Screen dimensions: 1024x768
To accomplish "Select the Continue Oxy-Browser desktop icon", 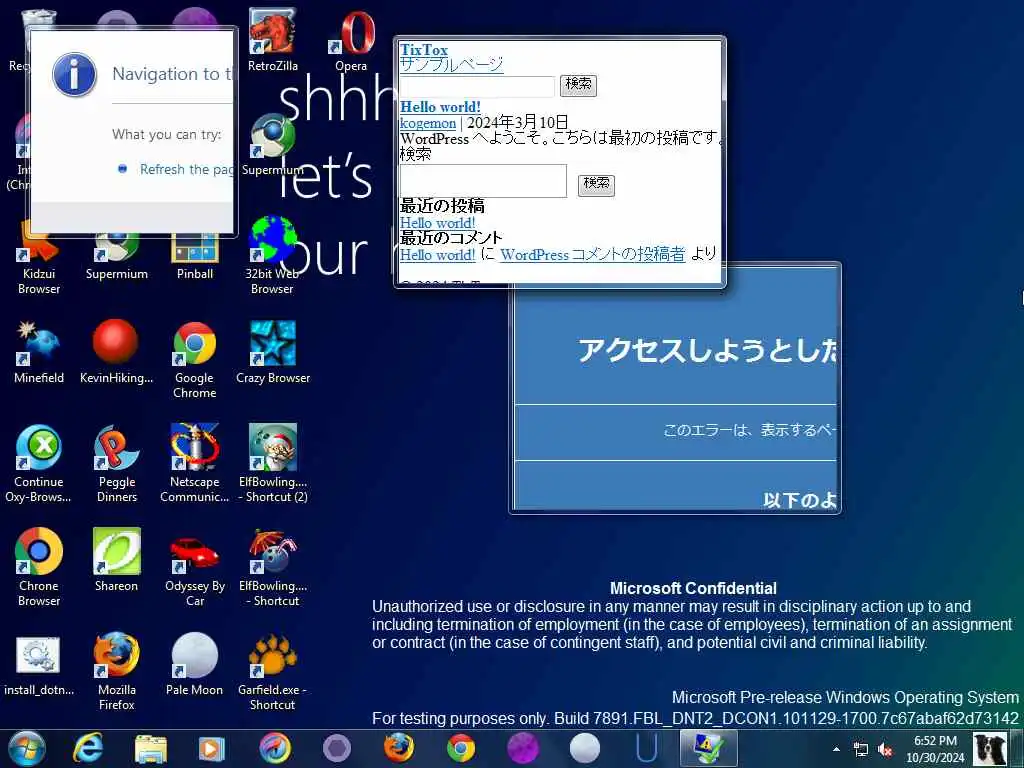I will (x=39, y=463).
